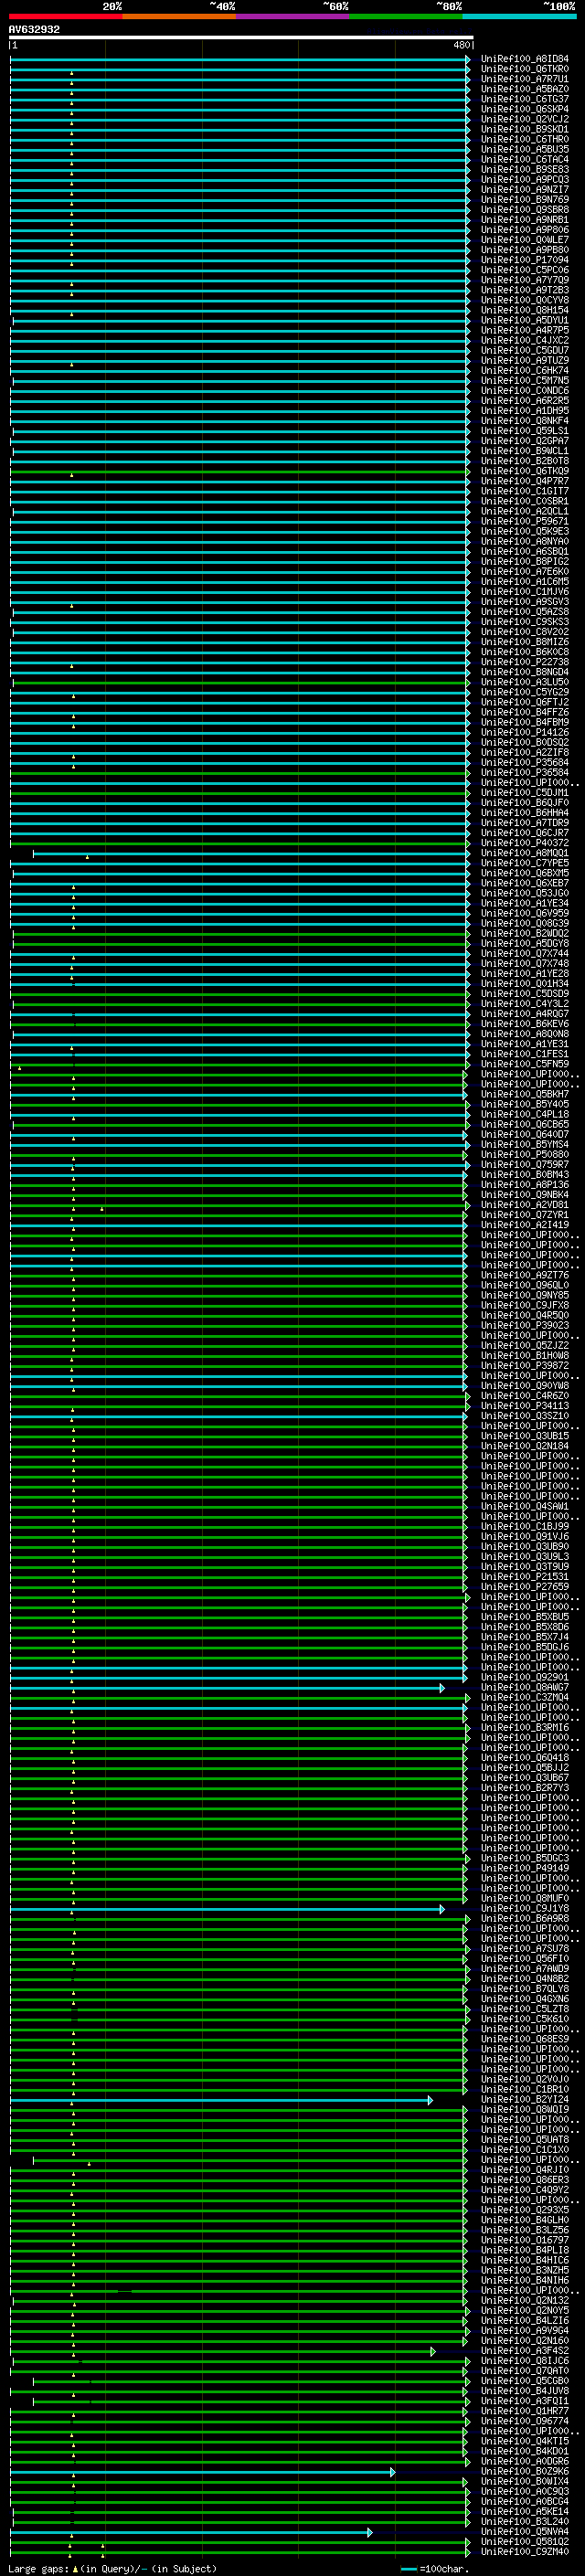Click the short cyan alignment bar of B0Z9K6
Image resolution: width=585 pixels, height=2576 pixels.
[203, 2472]
